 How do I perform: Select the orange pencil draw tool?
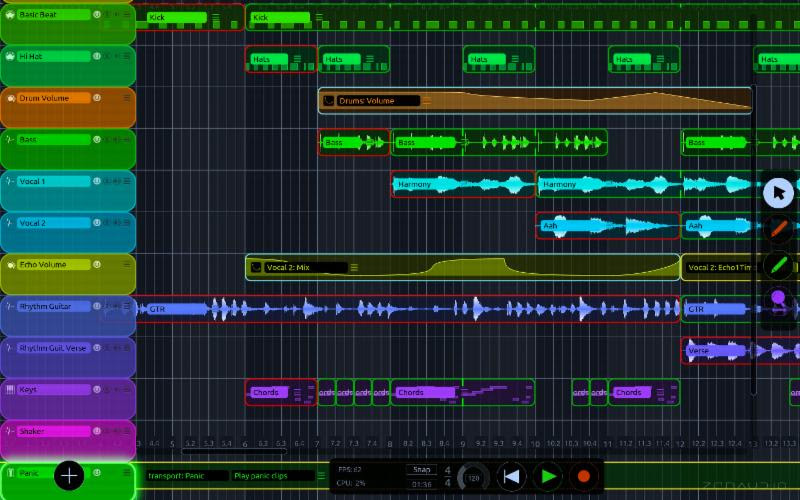(779, 229)
